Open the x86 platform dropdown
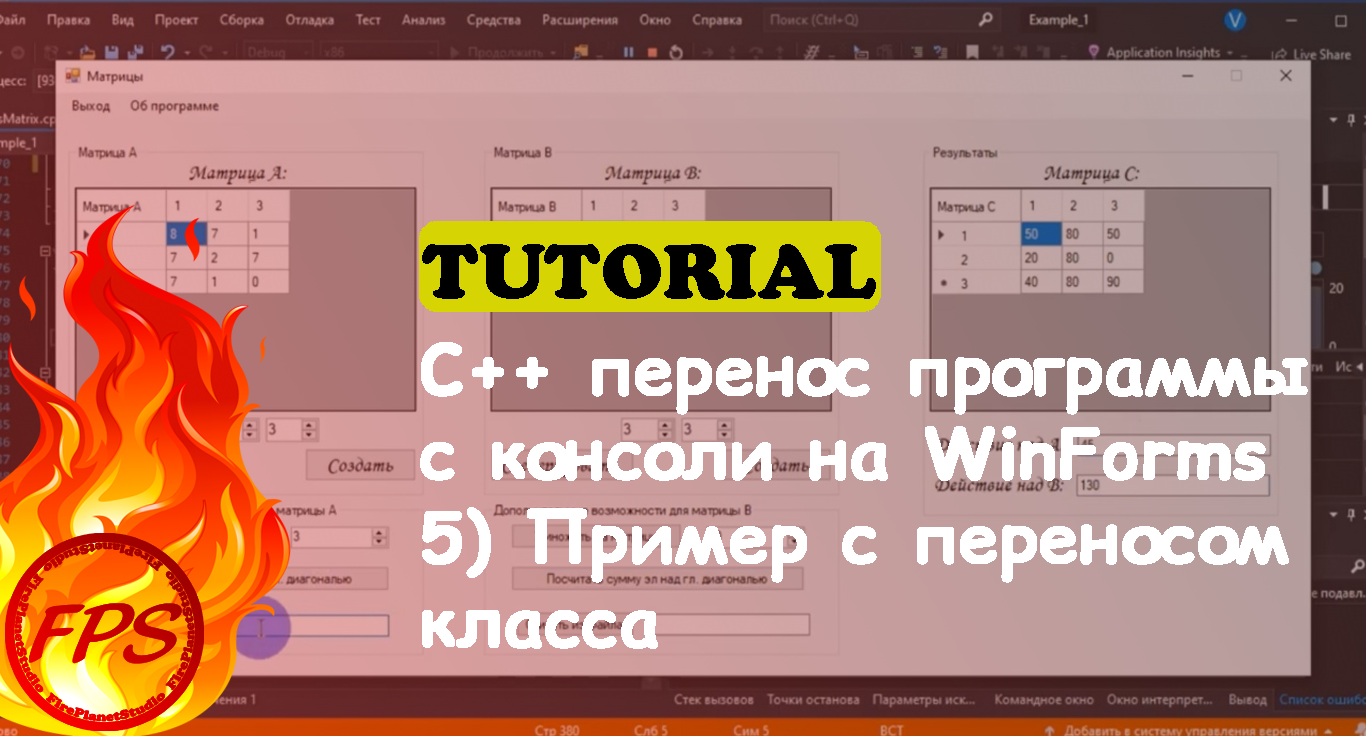This screenshot has height=736, width=1366. click(378, 52)
